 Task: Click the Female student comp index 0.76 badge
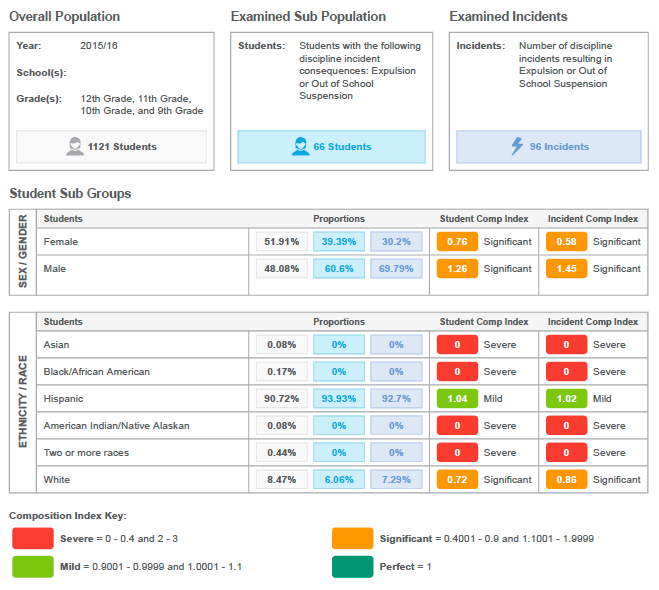tap(457, 241)
